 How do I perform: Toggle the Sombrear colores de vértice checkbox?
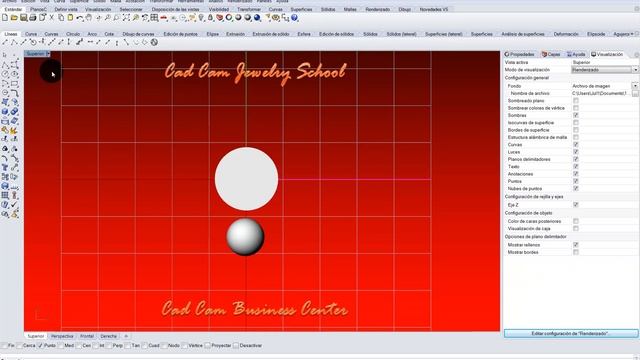pyautogui.click(x=576, y=108)
